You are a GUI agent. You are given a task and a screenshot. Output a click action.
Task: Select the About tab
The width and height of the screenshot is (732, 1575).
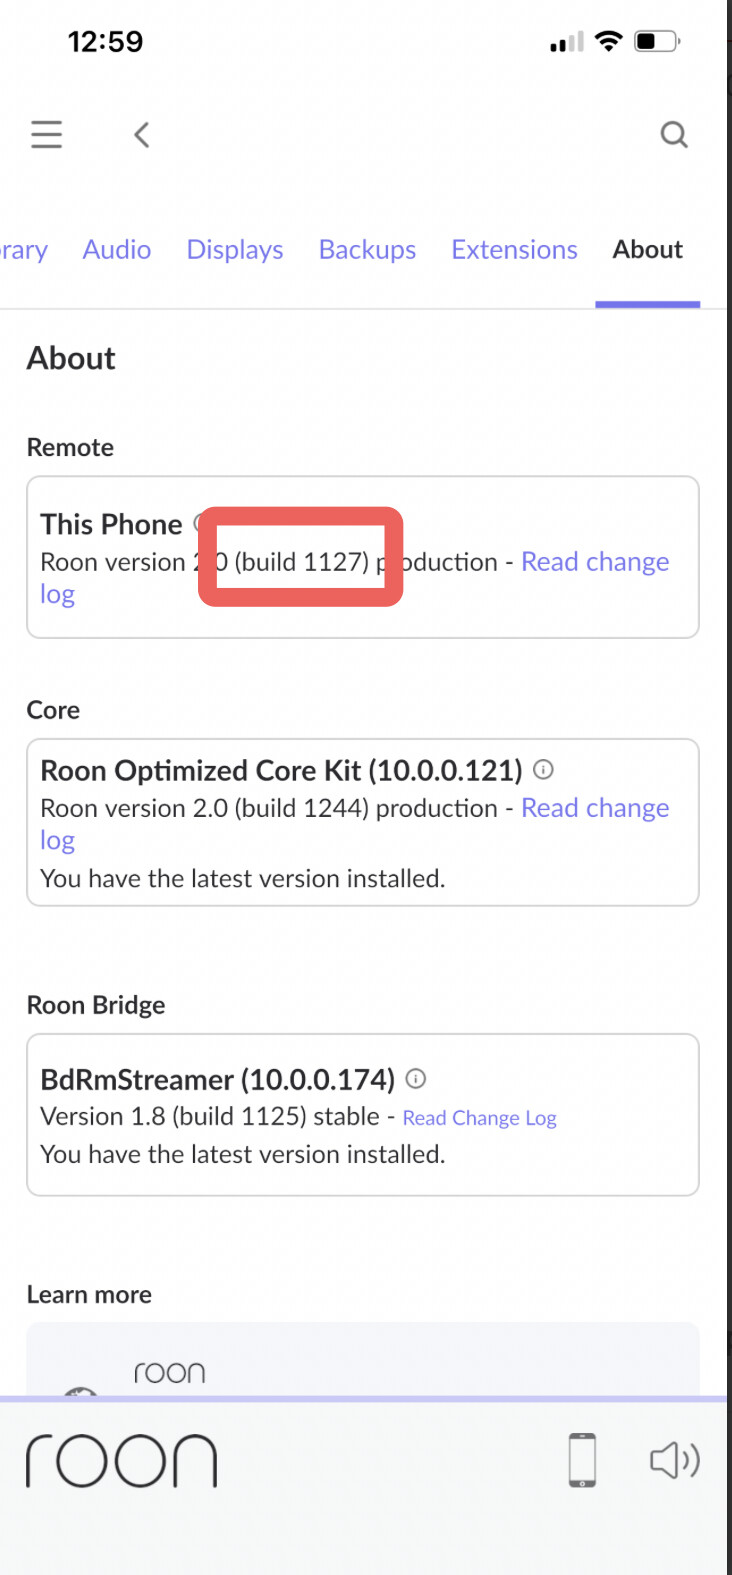(x=648, y=250)
